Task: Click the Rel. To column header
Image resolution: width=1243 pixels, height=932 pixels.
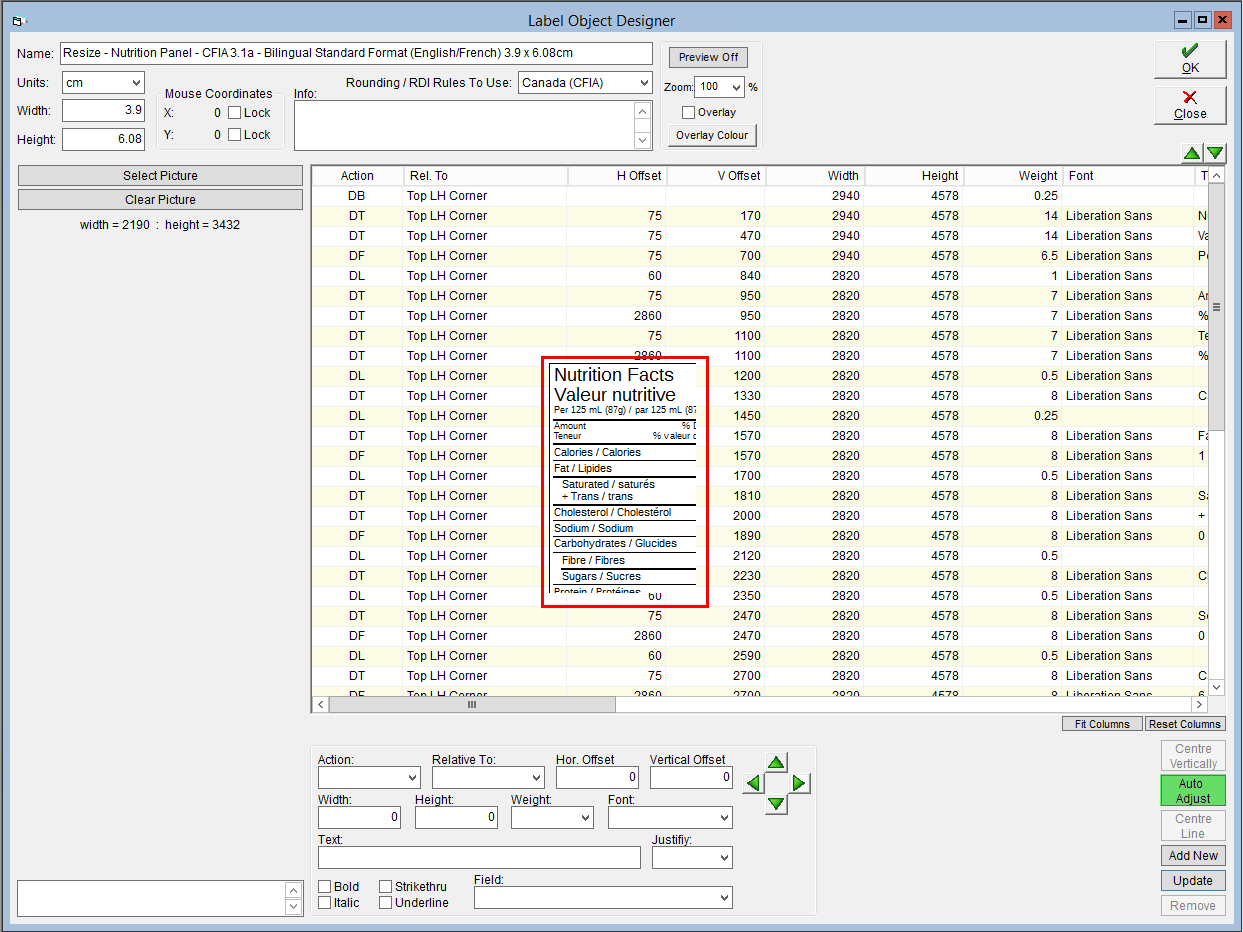Action: point(486,176)
